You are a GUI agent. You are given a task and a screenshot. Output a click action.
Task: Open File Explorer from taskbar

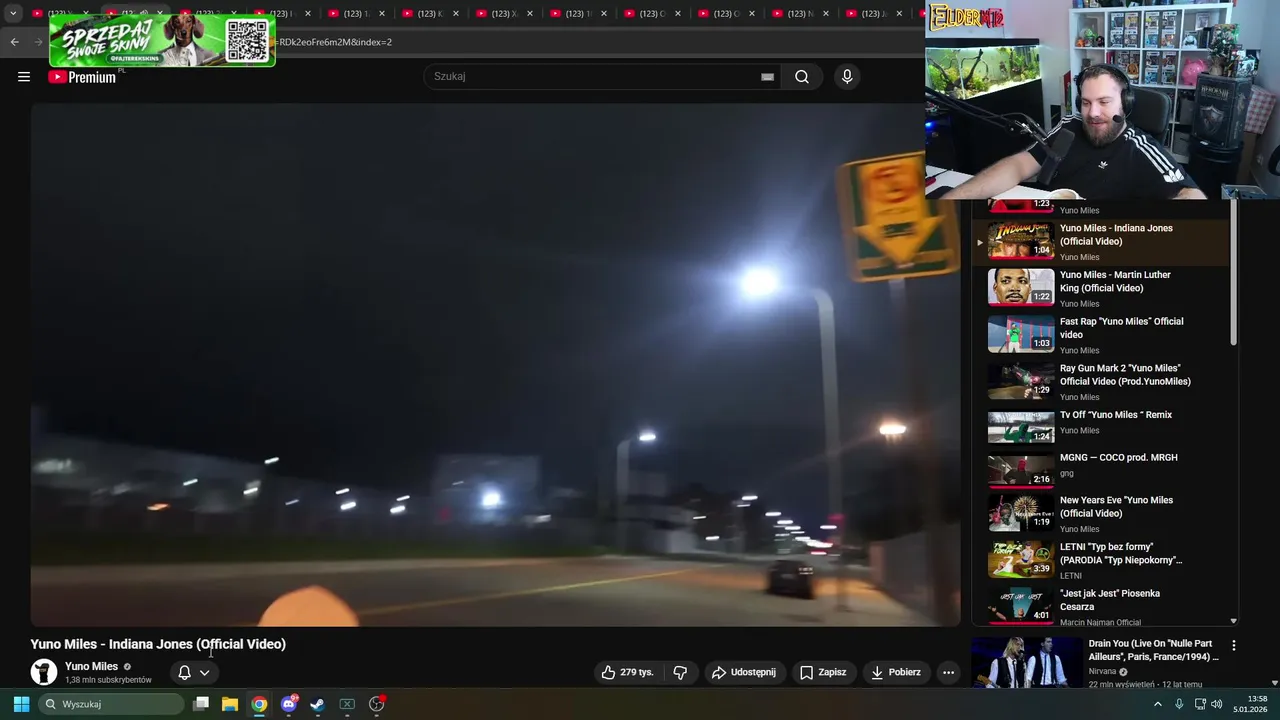pyautogui.click(x=230, y=704)
